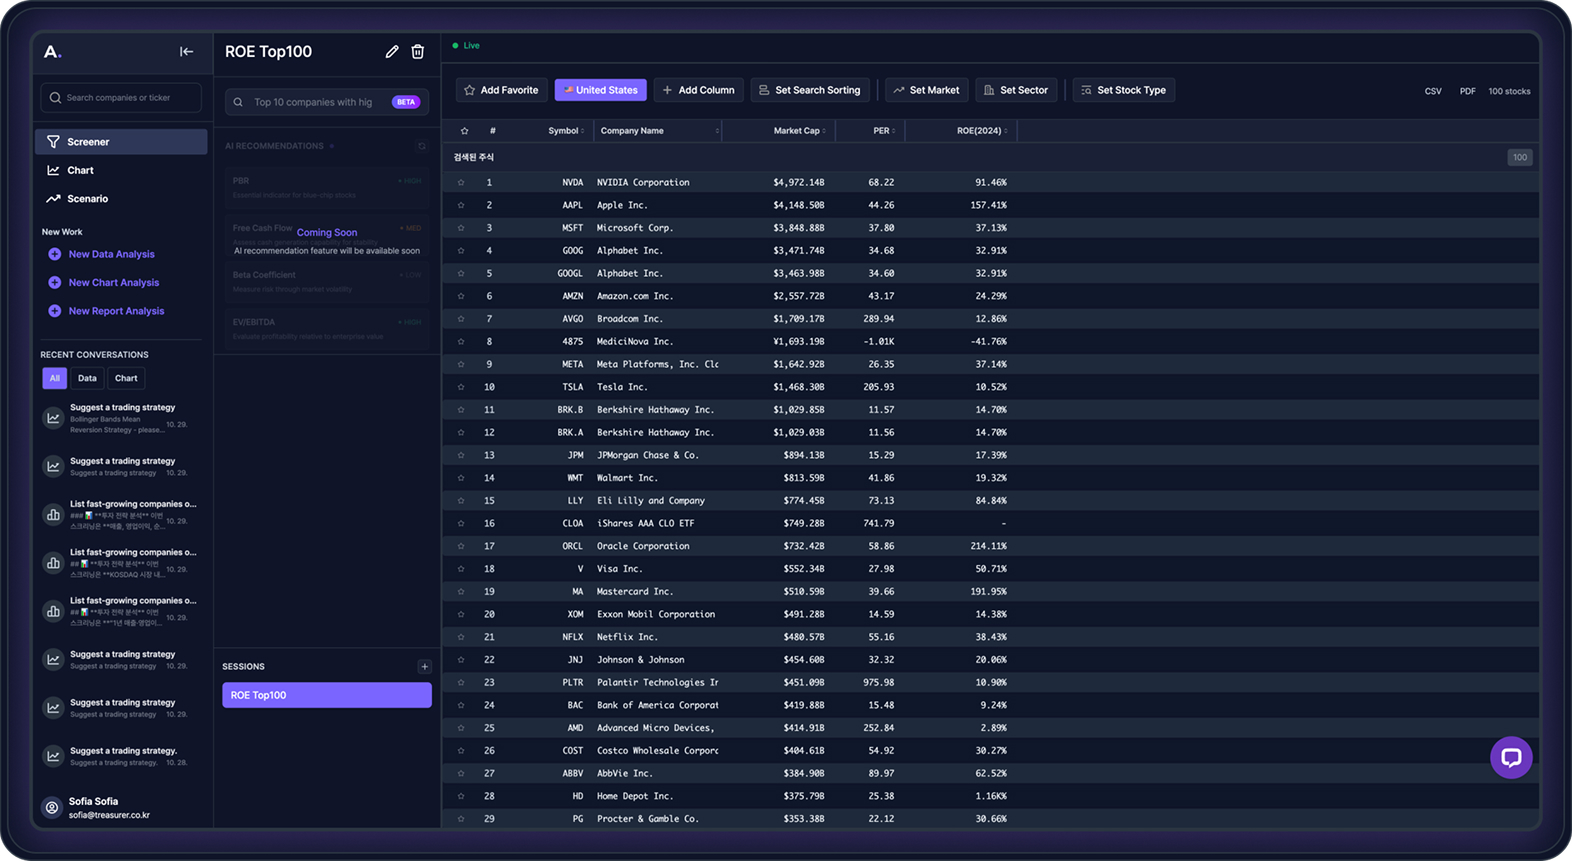This screenshot has height=861, width=1572.
Task: Switch to the Data conversations tab
Action: point(88,378)
